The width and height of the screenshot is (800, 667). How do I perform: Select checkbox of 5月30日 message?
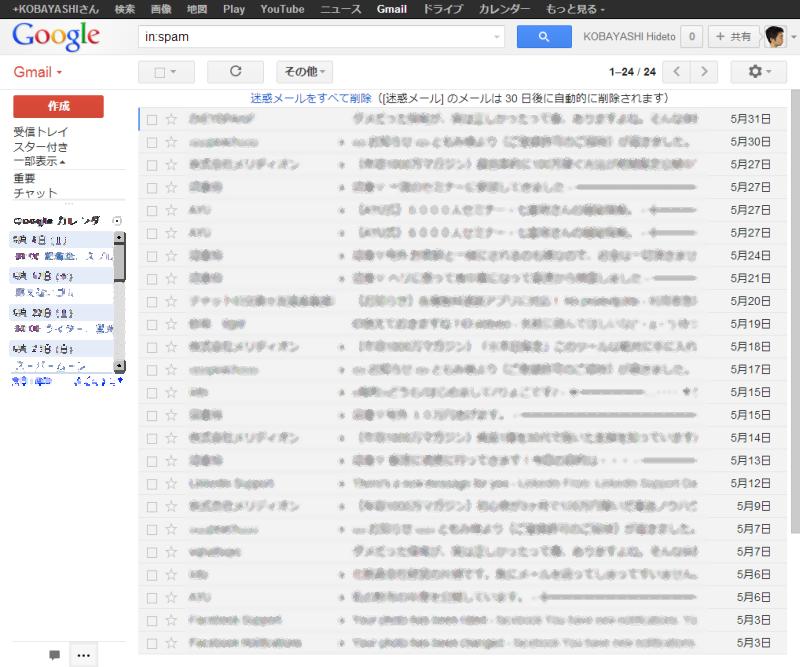[152, 142]
